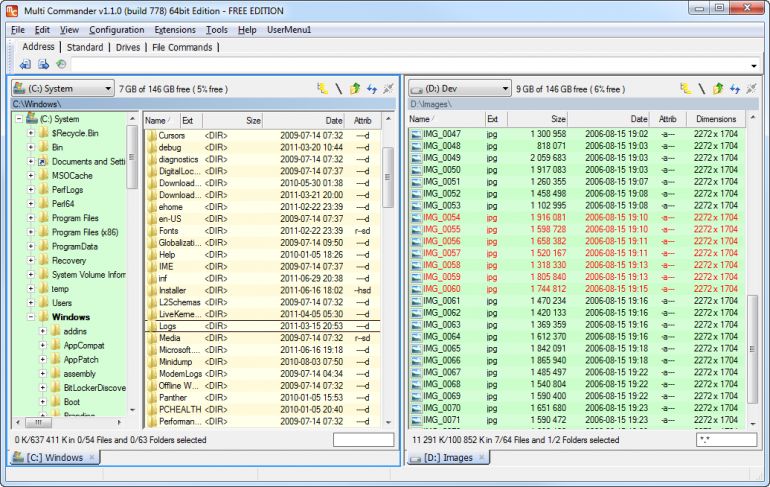The image size is (770, 487).
Task: Click left panel gray pin icon
Action: [x=388, y=88]
